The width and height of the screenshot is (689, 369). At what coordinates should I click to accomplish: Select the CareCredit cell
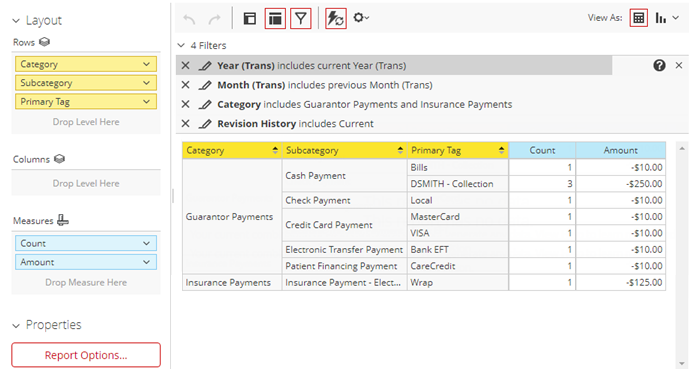point(458,266)
